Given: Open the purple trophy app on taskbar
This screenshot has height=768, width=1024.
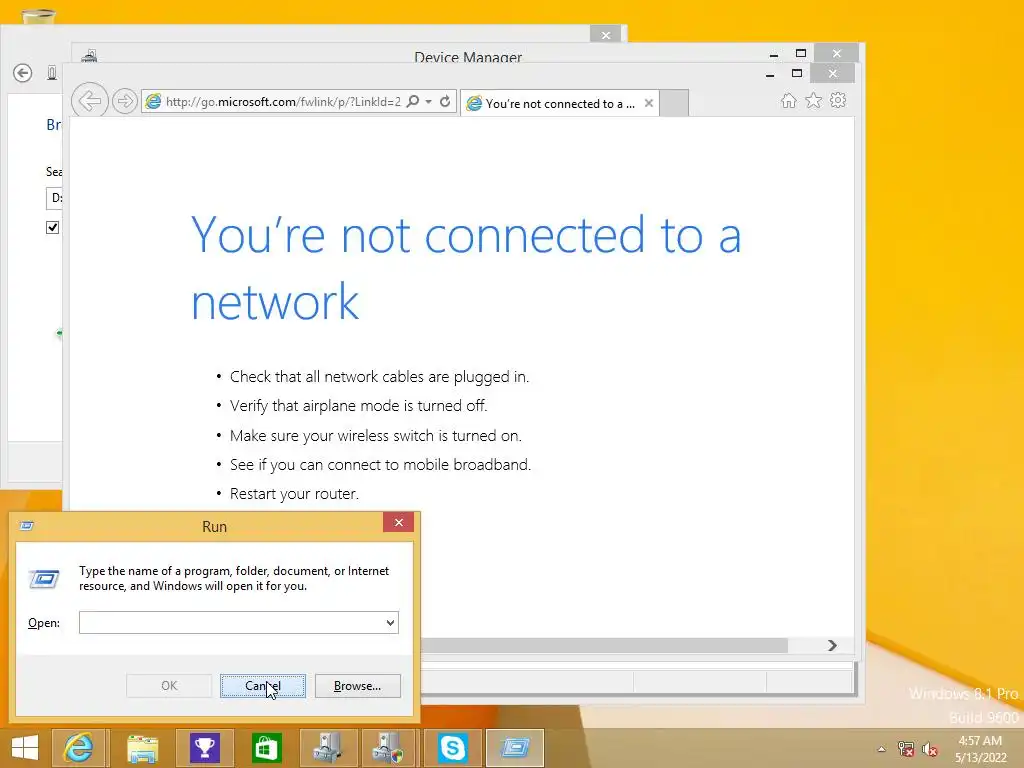Looking at the screenshot, I should 204,748.
